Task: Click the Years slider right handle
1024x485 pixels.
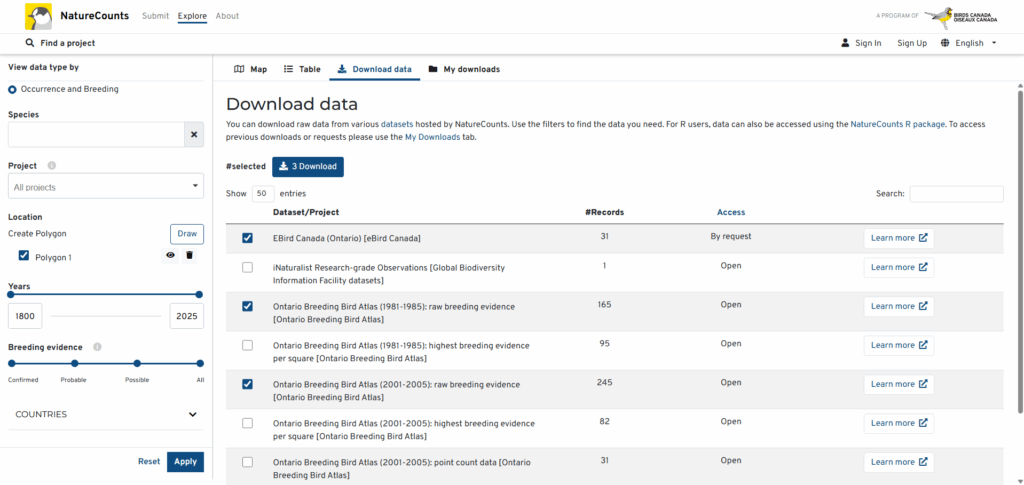Action: (x=199, y=295)
